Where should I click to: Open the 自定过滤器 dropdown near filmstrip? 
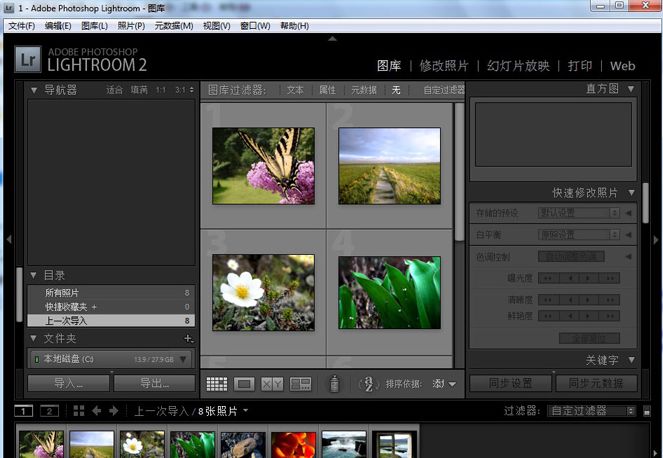pos(592,411)
